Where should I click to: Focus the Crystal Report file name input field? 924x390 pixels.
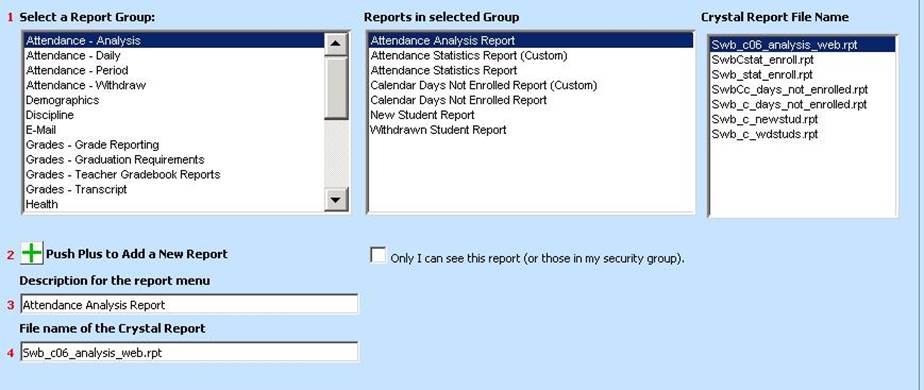click(x=189, y=352)
